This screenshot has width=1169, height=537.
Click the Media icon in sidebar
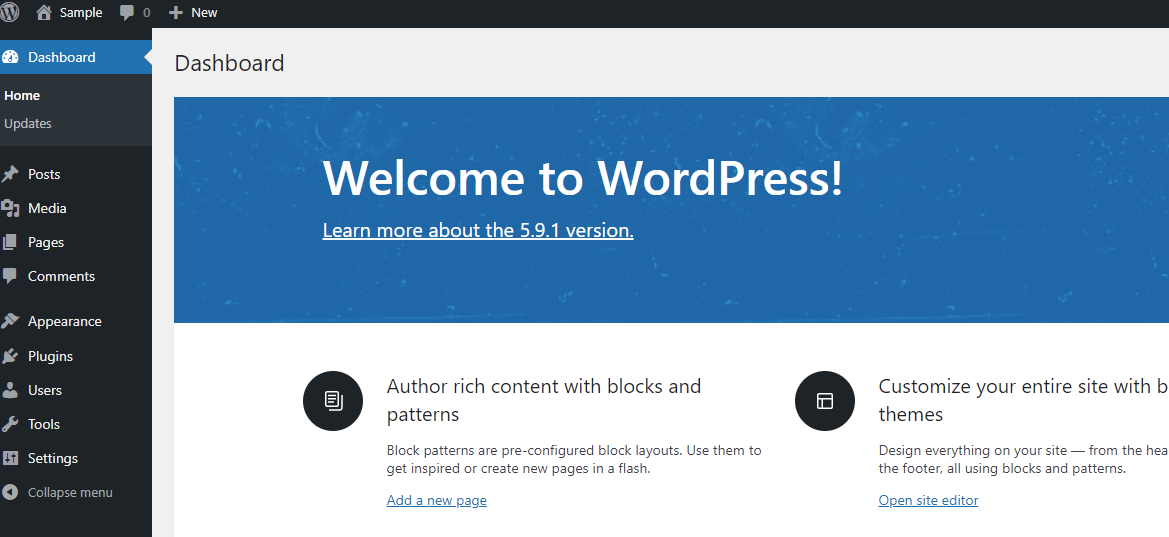coord(10,208)
